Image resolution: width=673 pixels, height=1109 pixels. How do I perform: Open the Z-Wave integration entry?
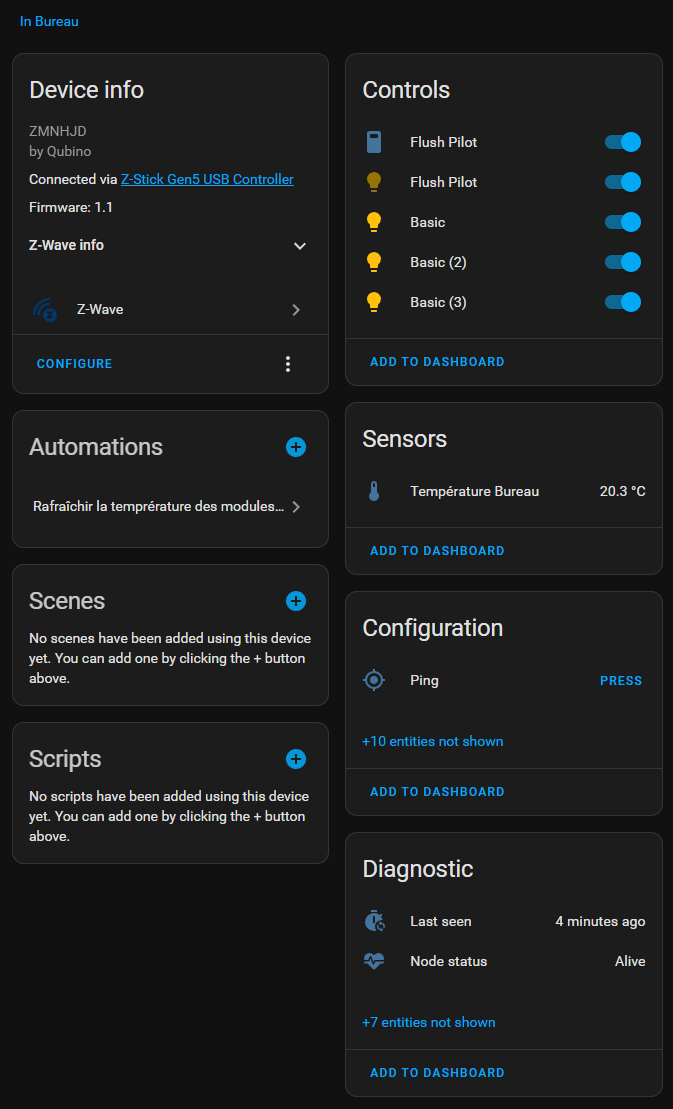point(170,310)
